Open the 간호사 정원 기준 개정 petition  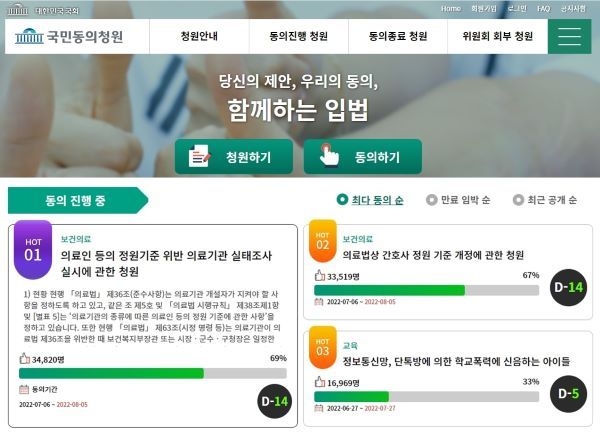pos(433,255)
